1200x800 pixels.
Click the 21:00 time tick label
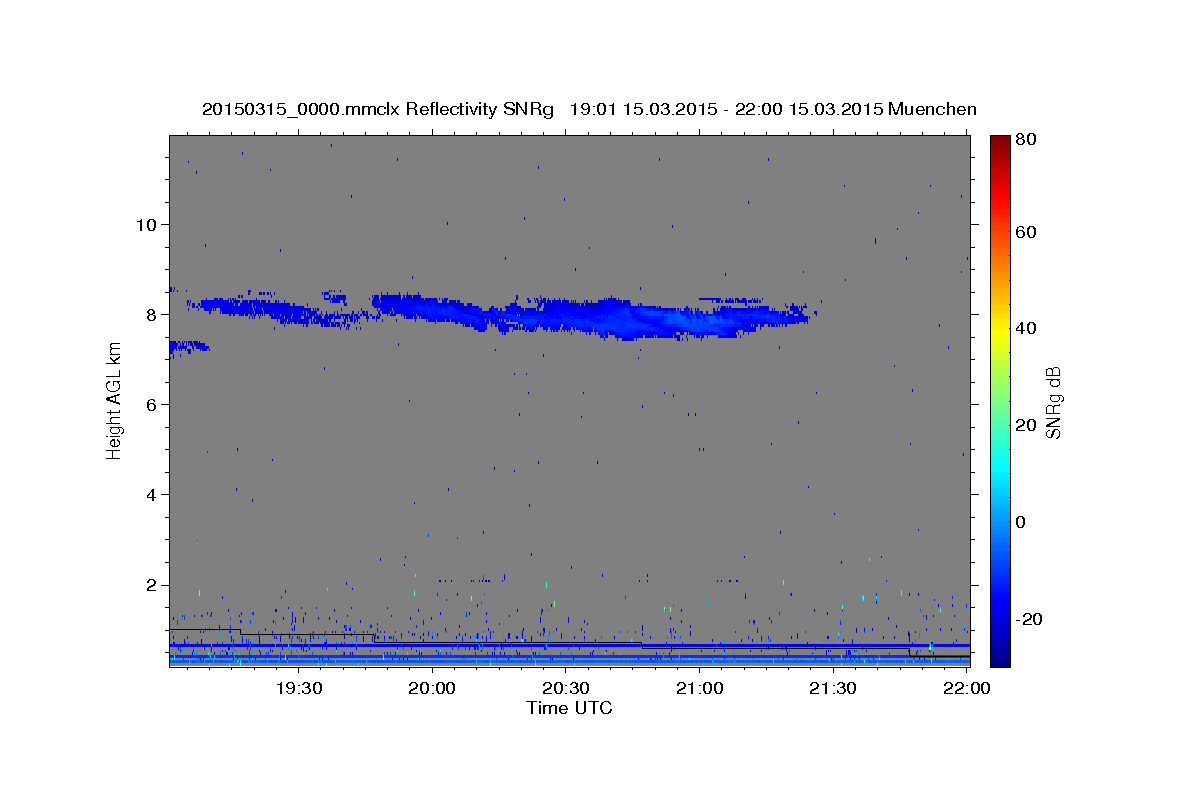[700, 688]
